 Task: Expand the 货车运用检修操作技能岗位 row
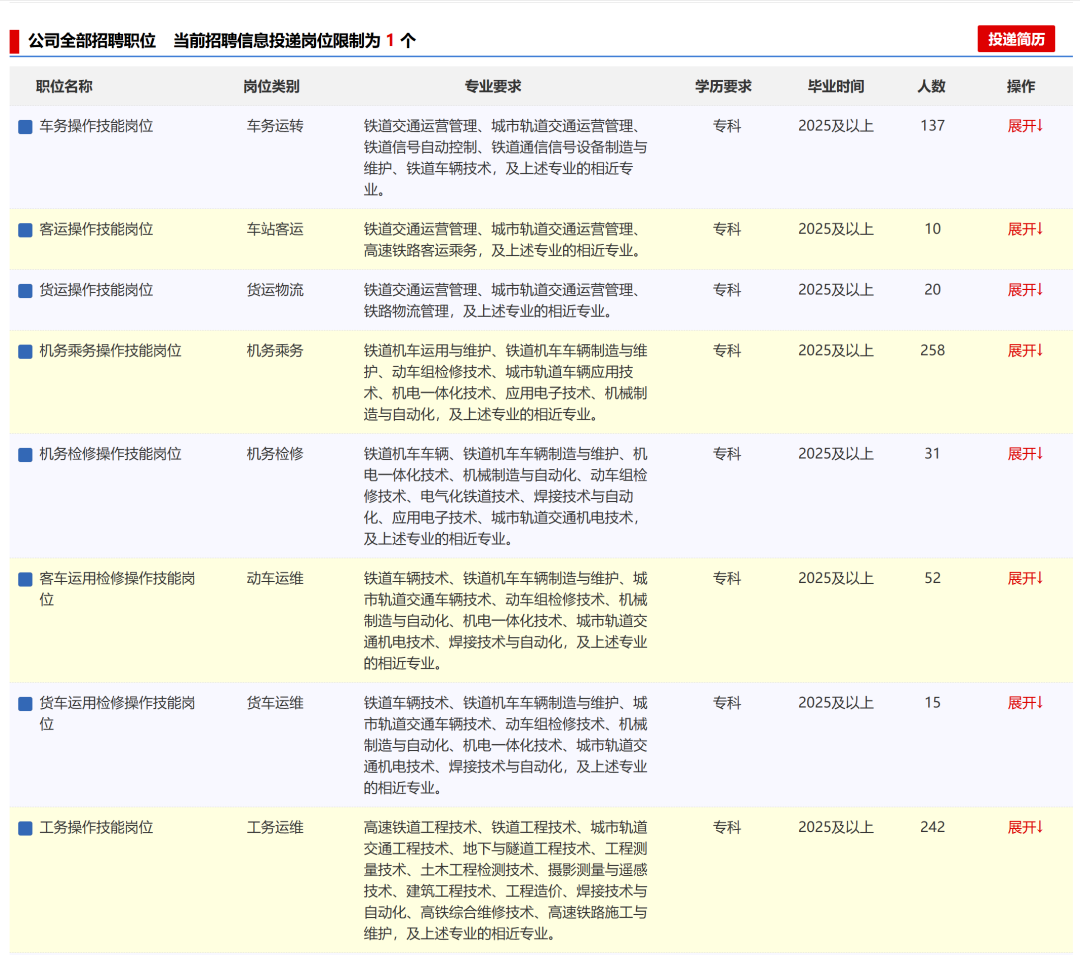1025,703
